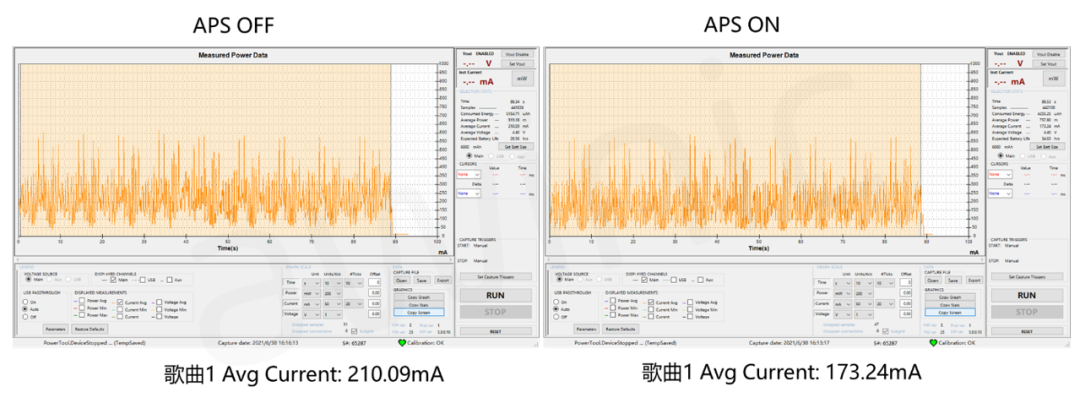Open first cursor None dropdown in APS OFF window
This screenshot has width=1080, height=403.
coord(469,174)
